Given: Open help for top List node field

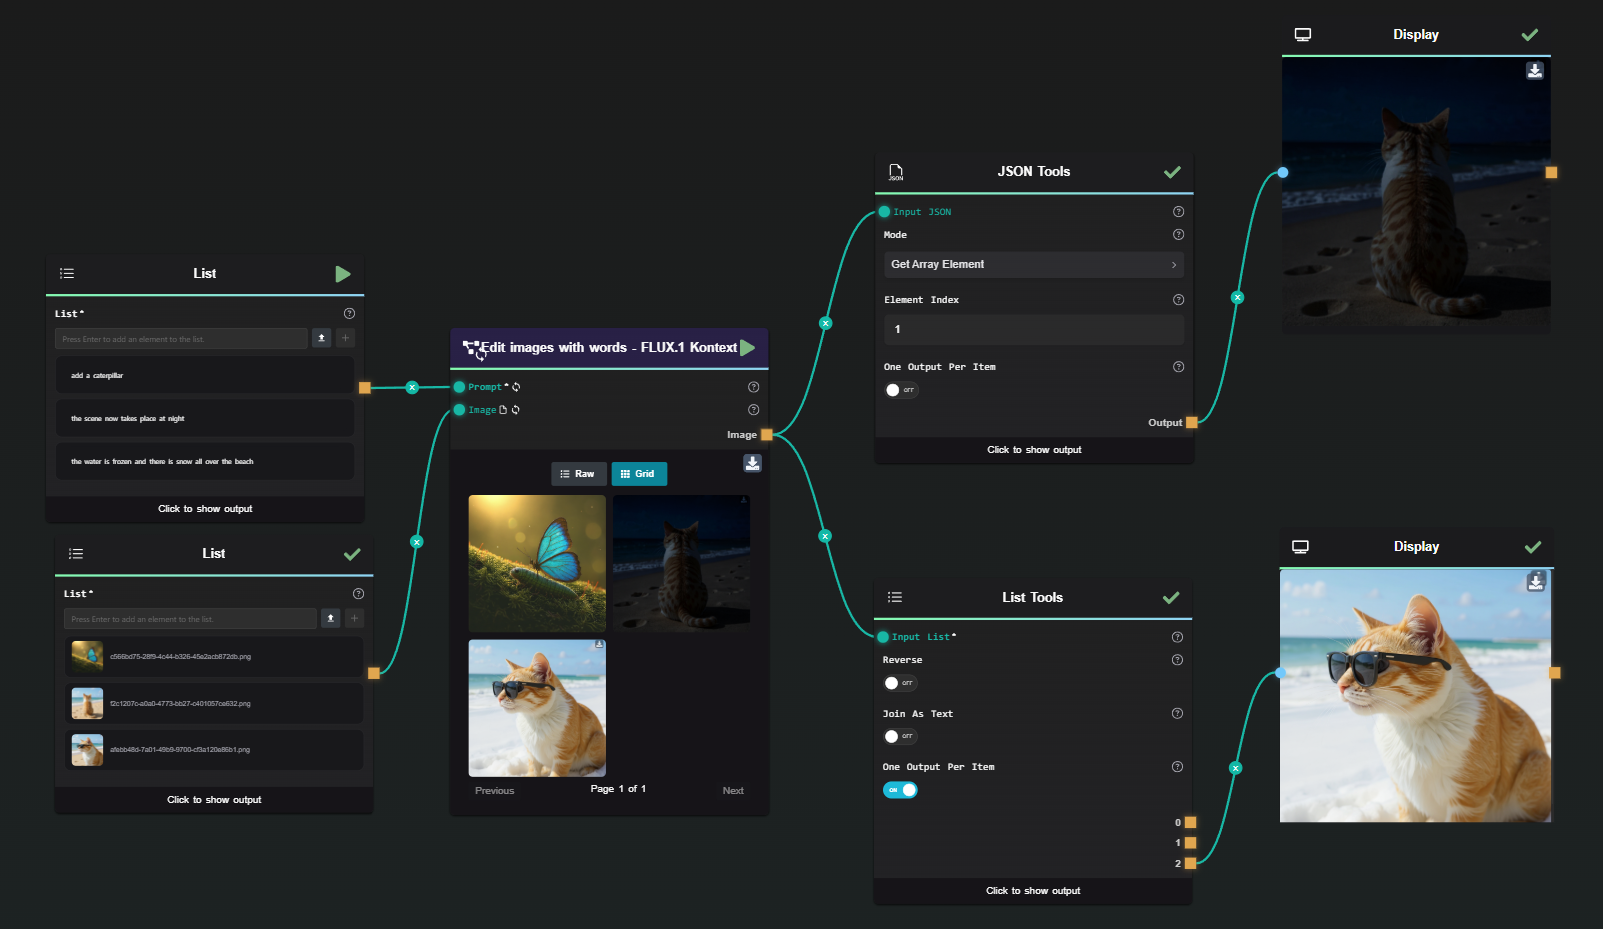Looking at the screenshot, I should pyautogui.click(x=349, y=313).
